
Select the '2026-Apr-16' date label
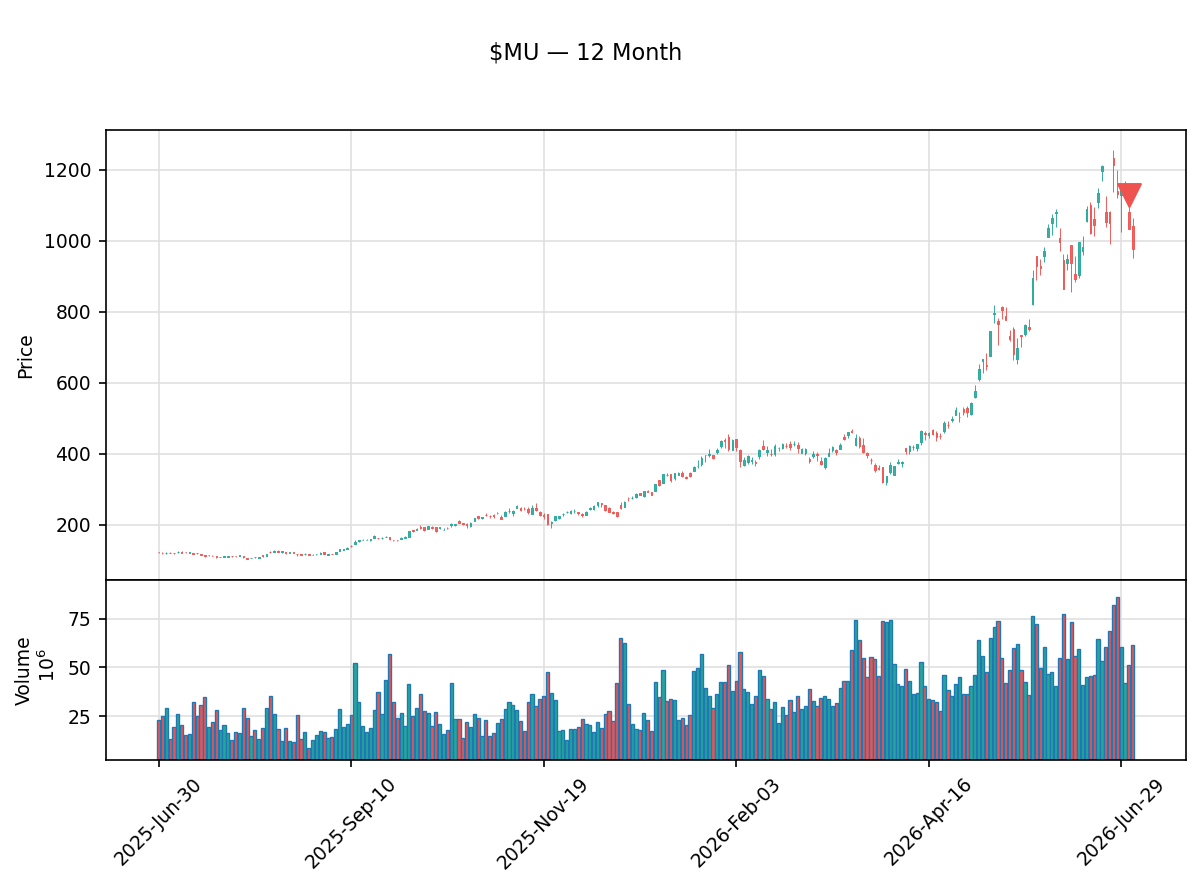pos(928,822)
